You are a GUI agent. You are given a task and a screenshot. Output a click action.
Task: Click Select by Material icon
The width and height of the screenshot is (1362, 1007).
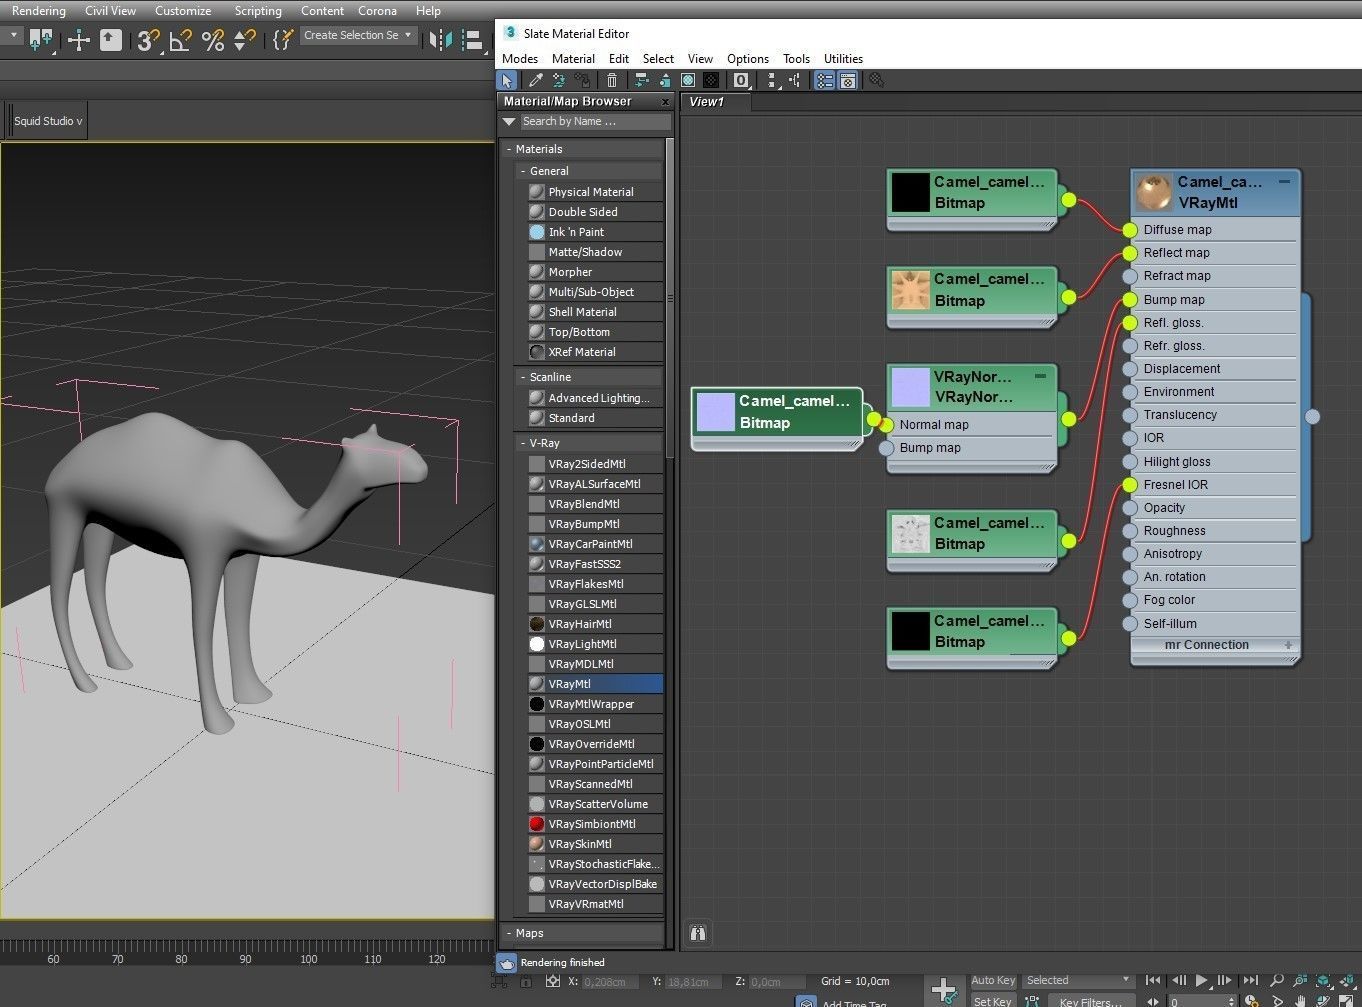(877, 81)
